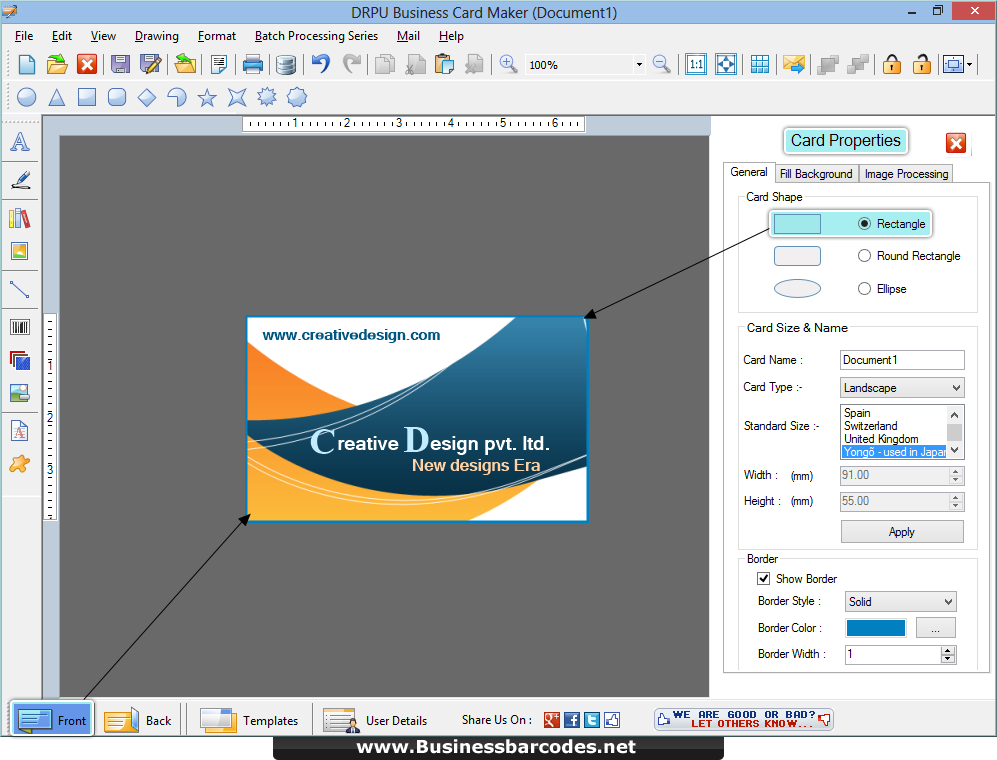The image size is (997, 760).
Task: Open the Card Type Landscape dropdown
Action: coord(902,388)
